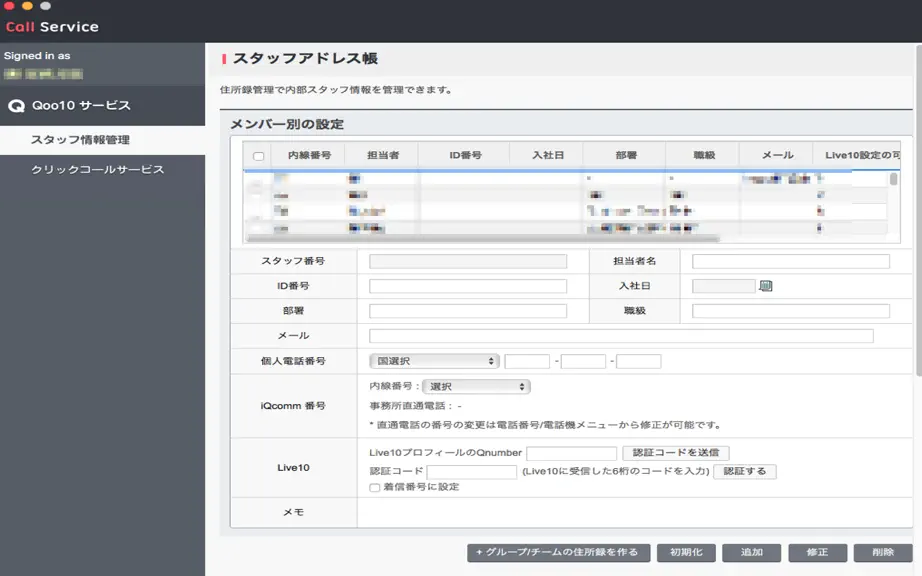Viewport: 922px width, 576px height.
Task: Select the Qoo10 サービス sidebar section
Action: coord(102,106)
